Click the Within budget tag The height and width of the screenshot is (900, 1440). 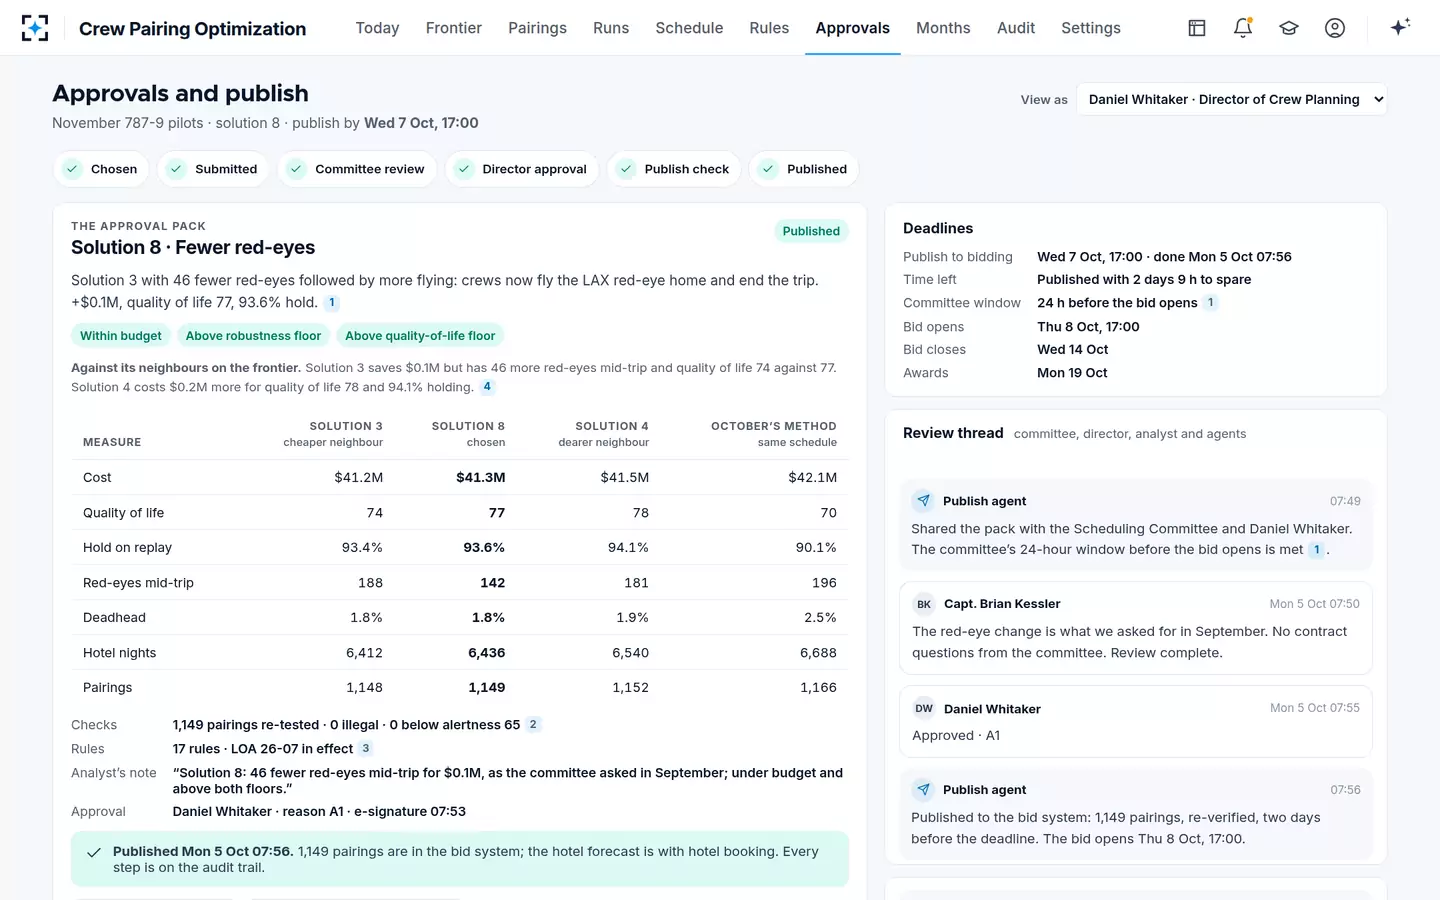[121, 336]
